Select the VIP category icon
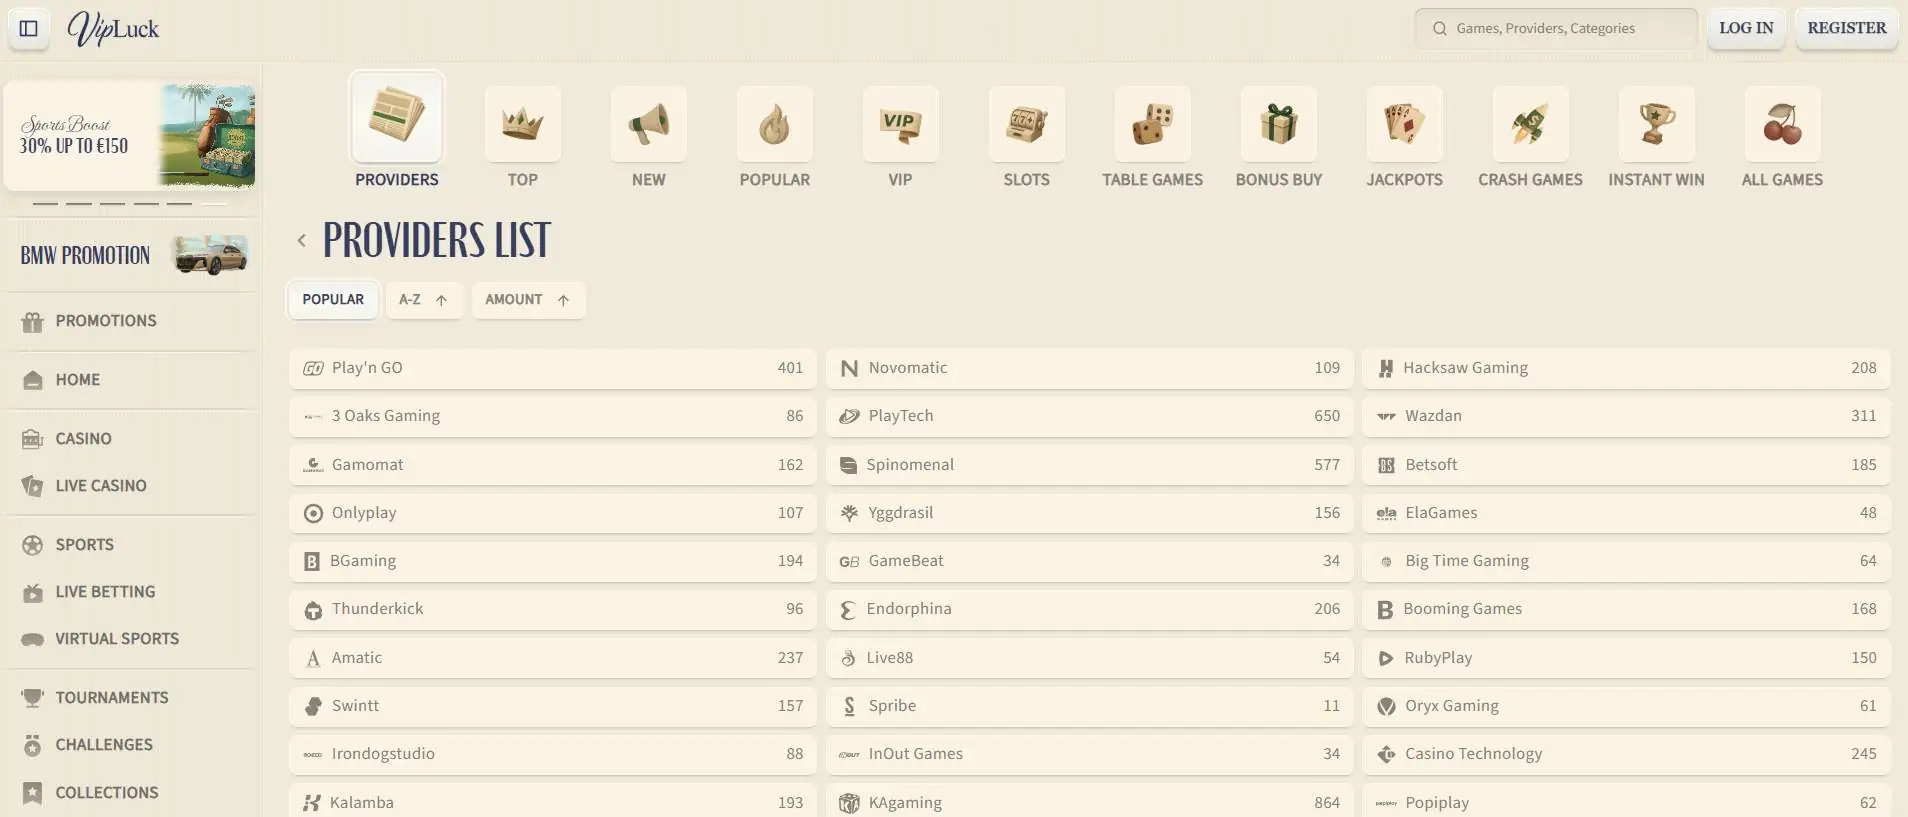This screenshot has width=1908, height=817. point(900,124)
